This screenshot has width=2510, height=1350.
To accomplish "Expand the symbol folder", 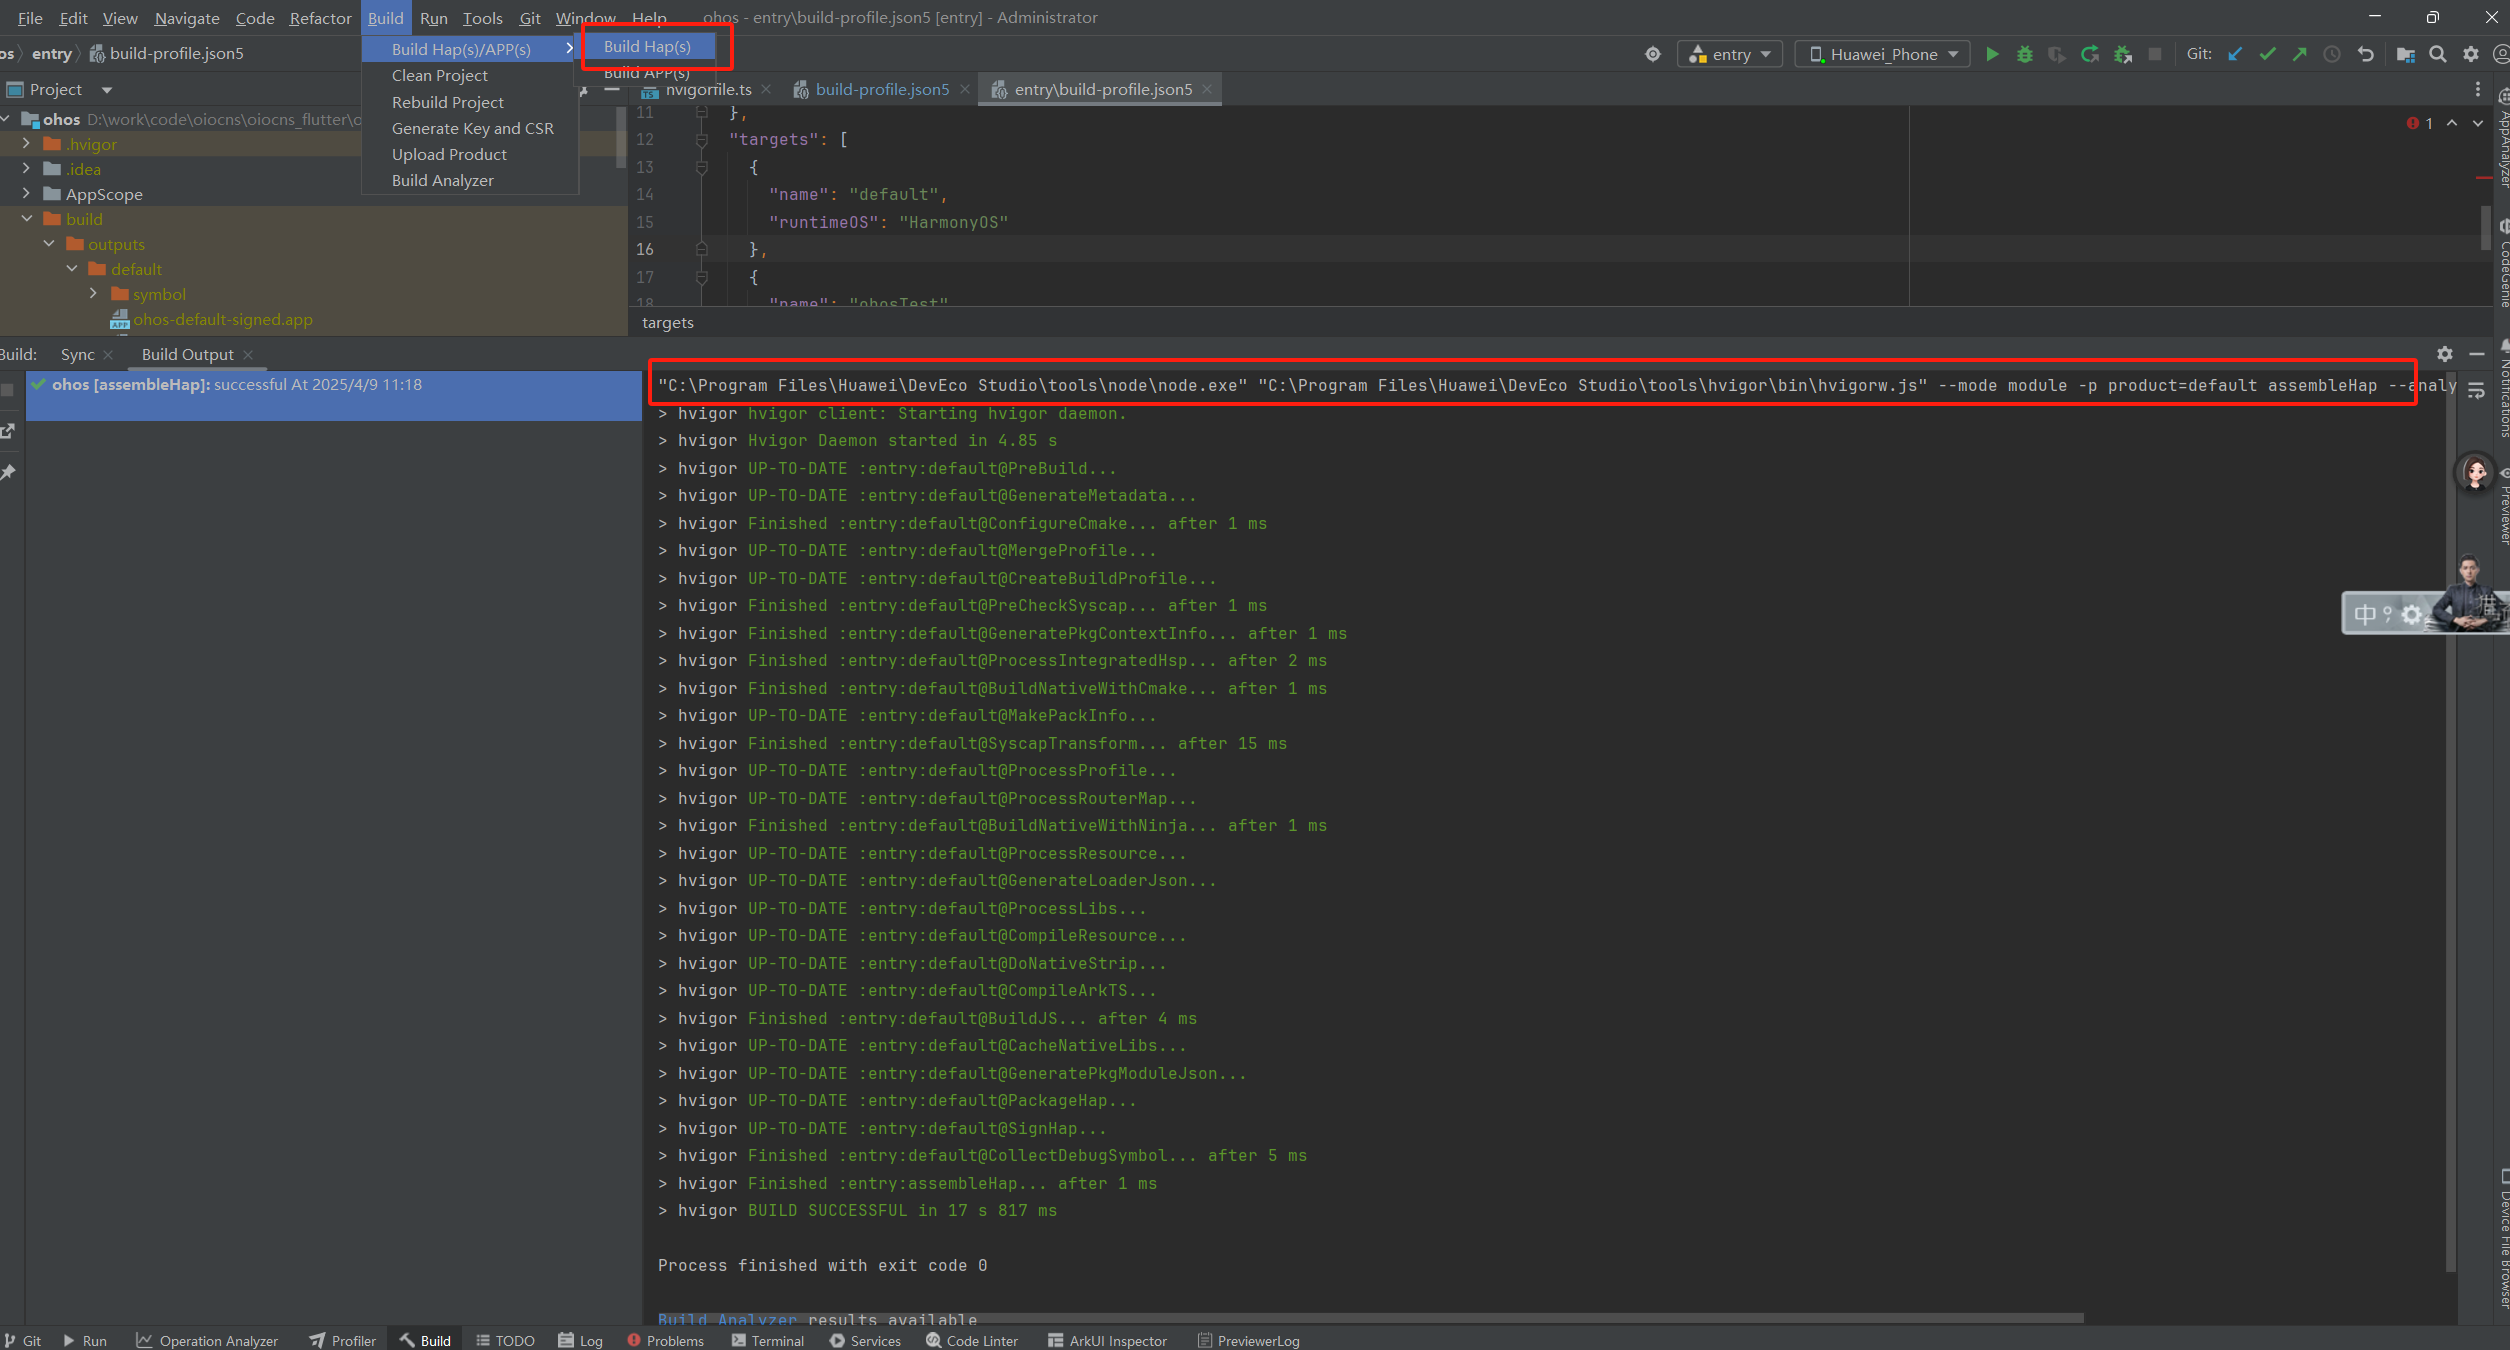I will click(93, 293).
